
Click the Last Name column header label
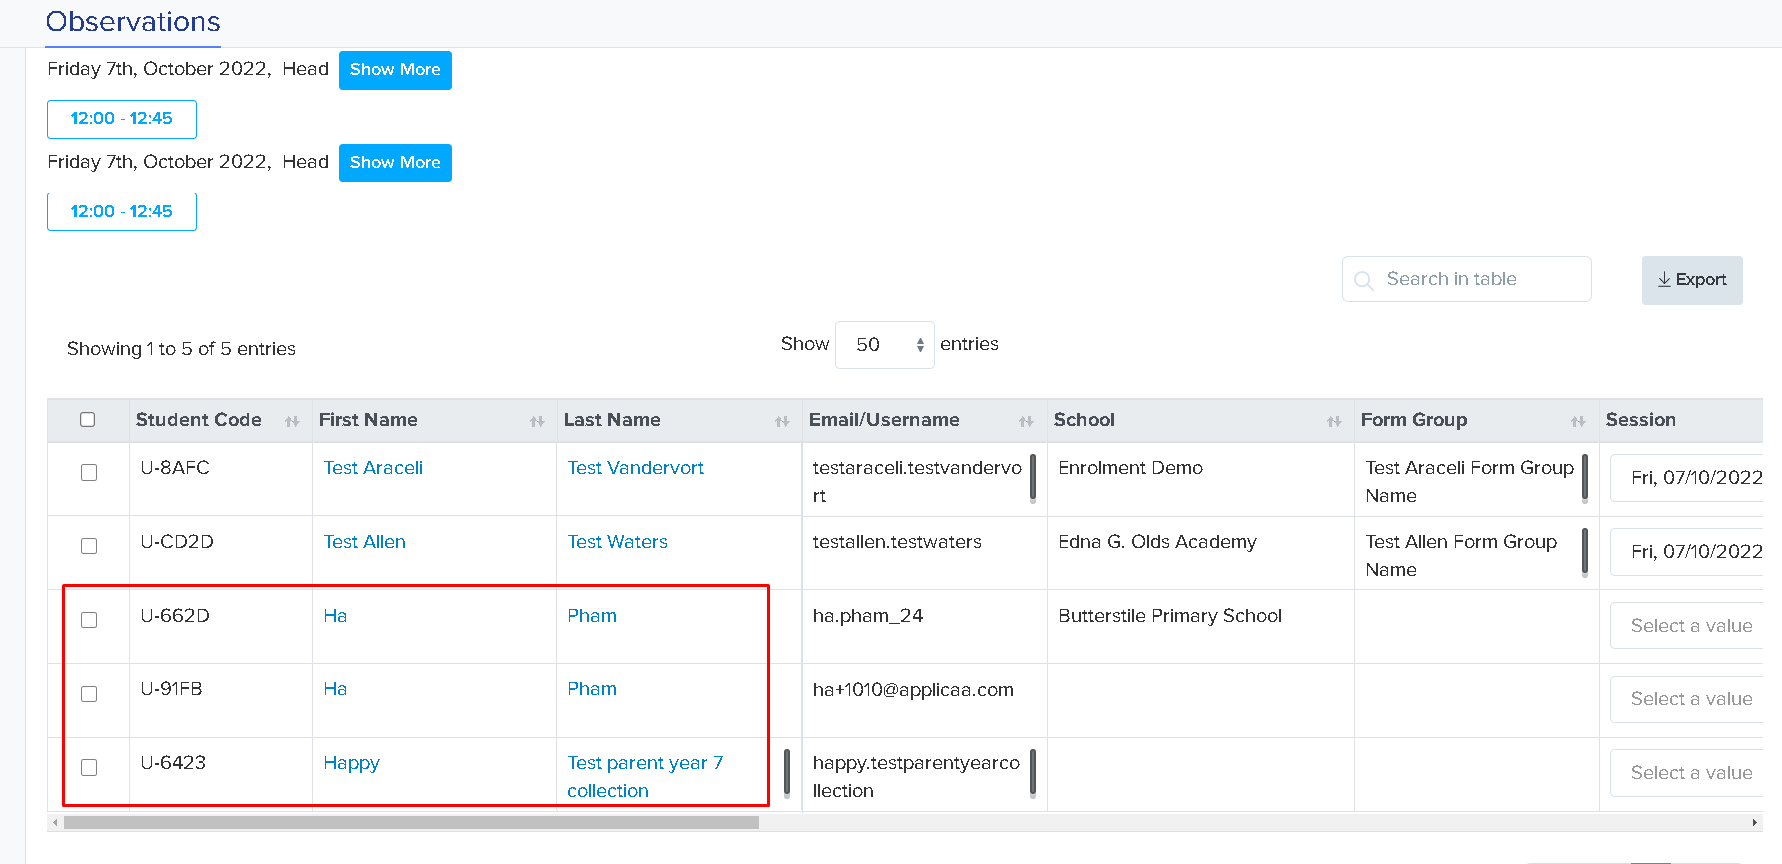612,420
